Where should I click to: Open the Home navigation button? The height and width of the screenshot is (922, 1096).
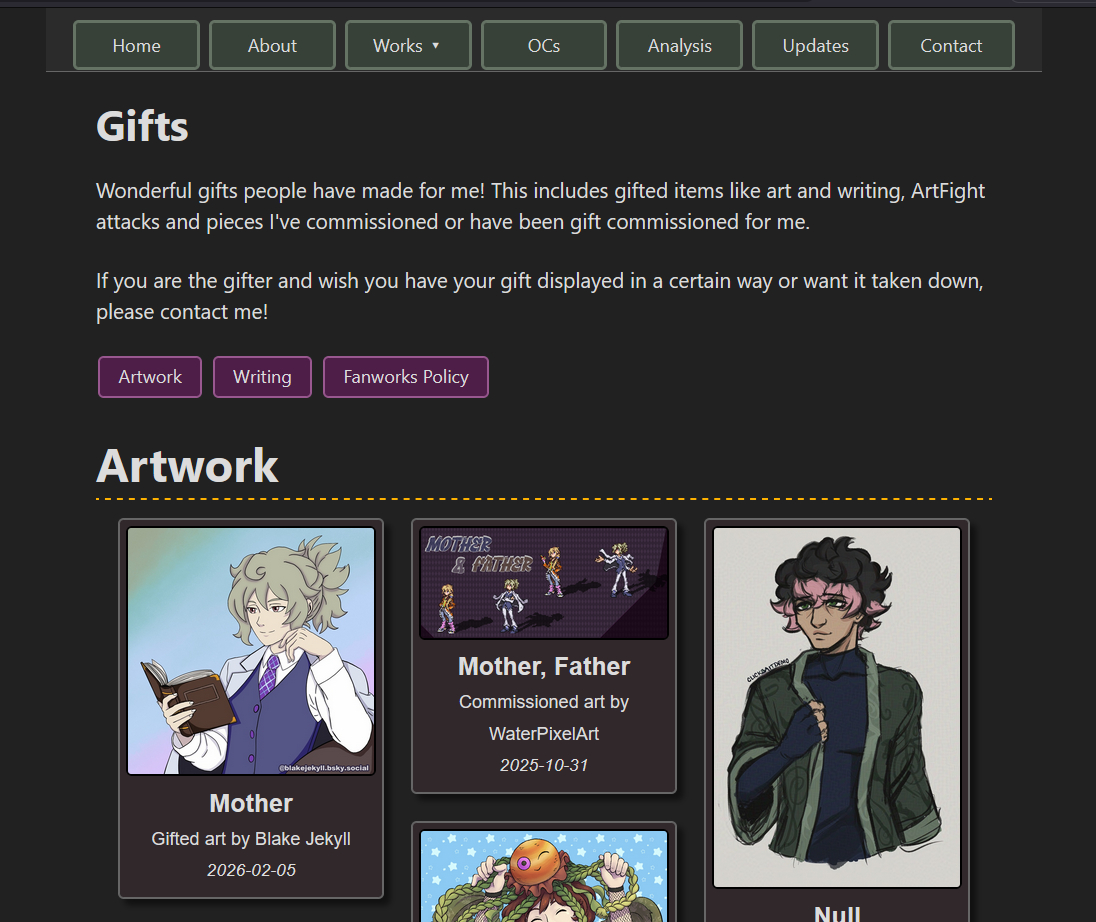[x=136, y=45]
